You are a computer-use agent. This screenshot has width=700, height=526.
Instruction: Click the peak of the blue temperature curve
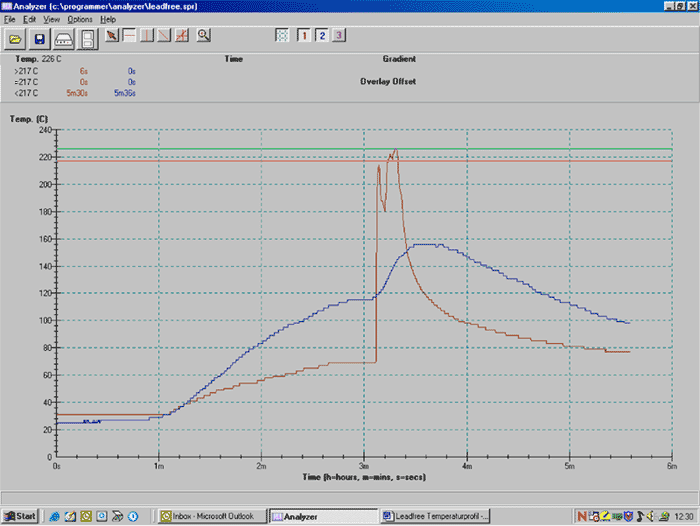click(426, 245)
